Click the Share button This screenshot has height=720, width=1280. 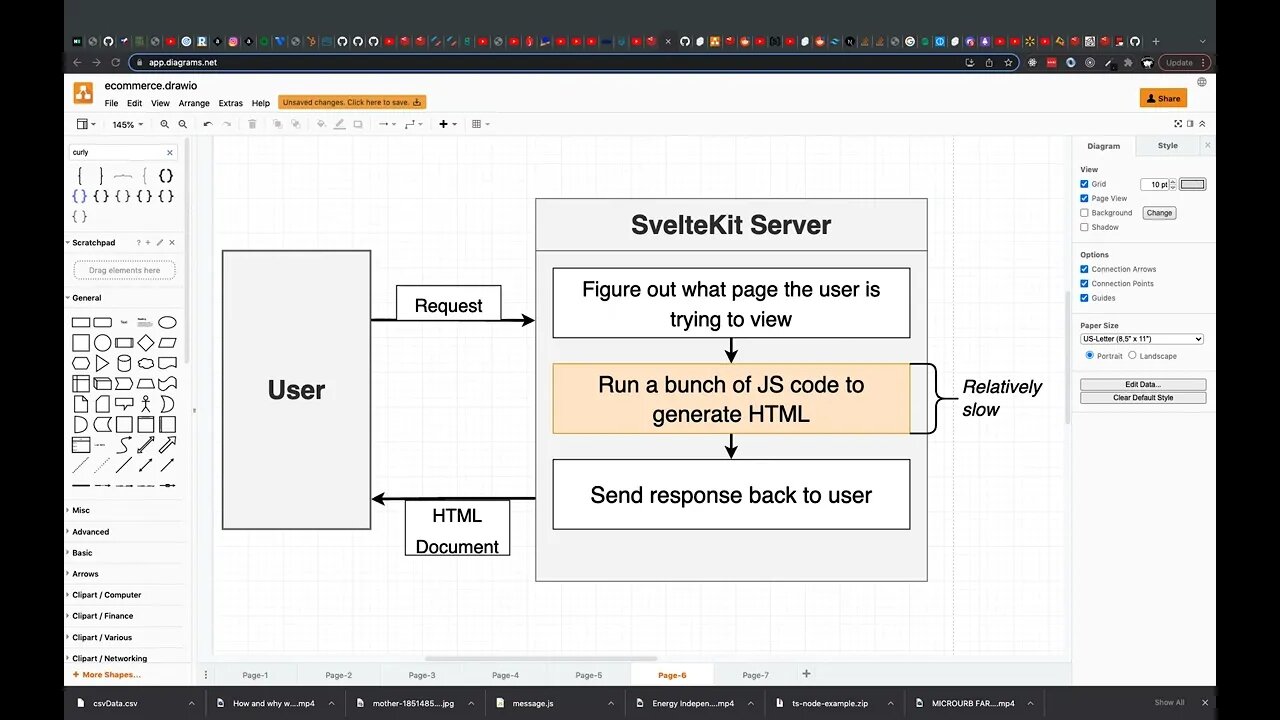tap(1163, 98)
